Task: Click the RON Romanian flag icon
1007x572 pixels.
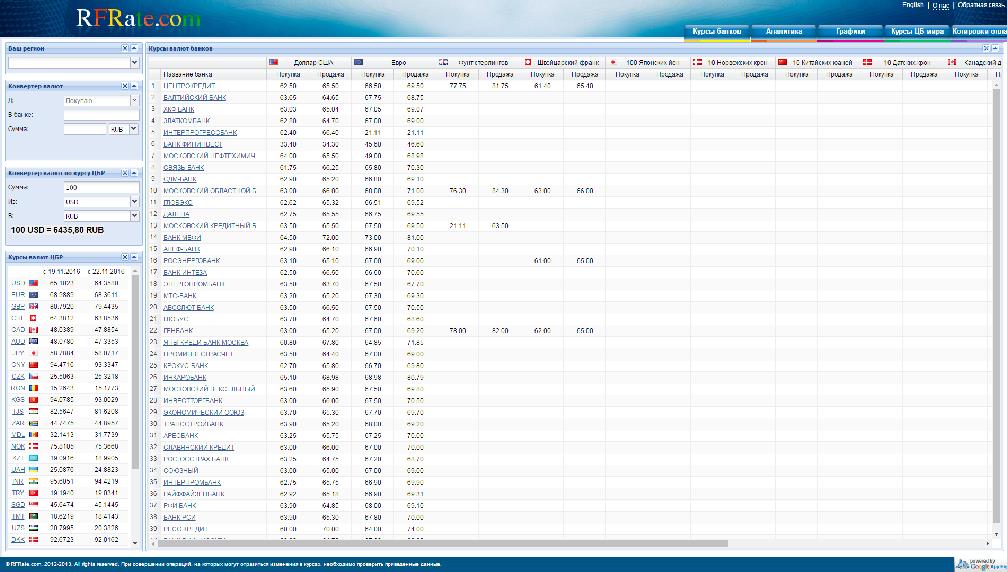Action: click(33, 388)
